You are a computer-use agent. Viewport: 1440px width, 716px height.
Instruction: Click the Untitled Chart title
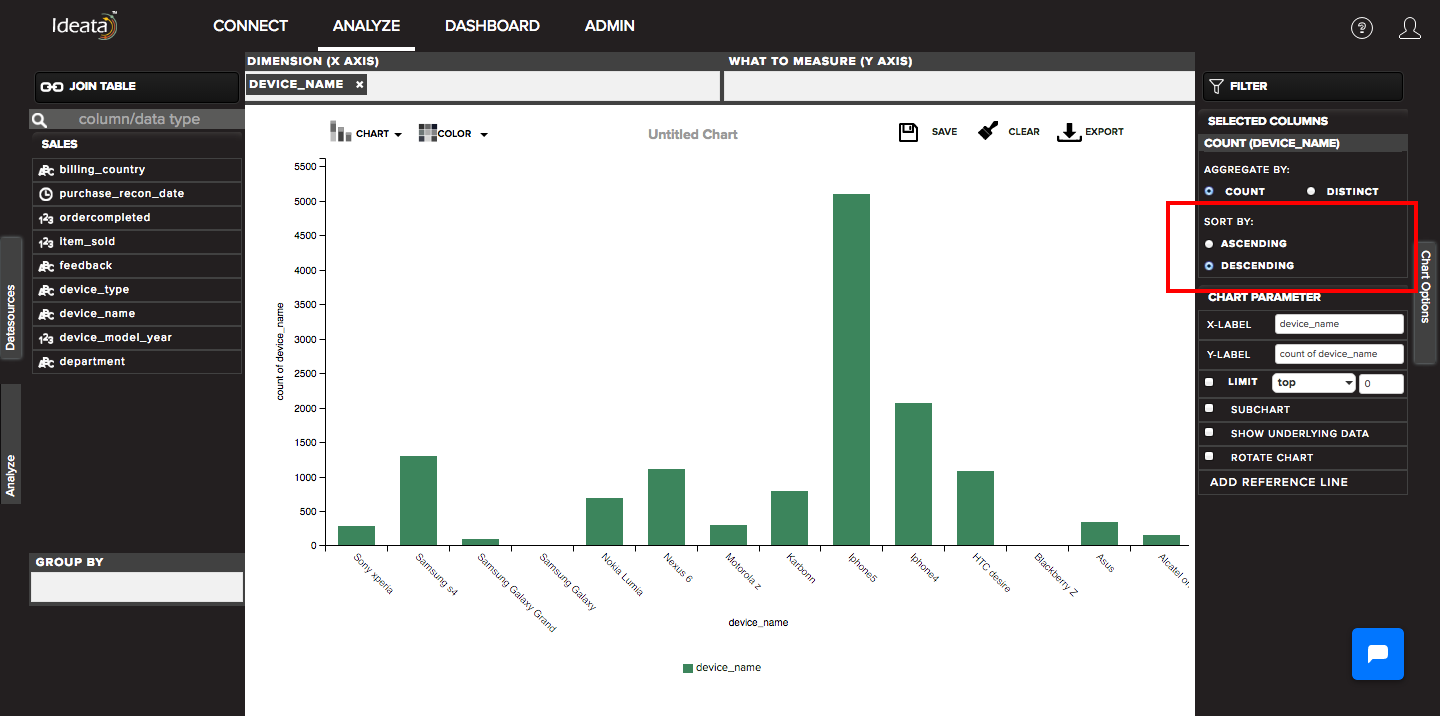pos(693,134)
